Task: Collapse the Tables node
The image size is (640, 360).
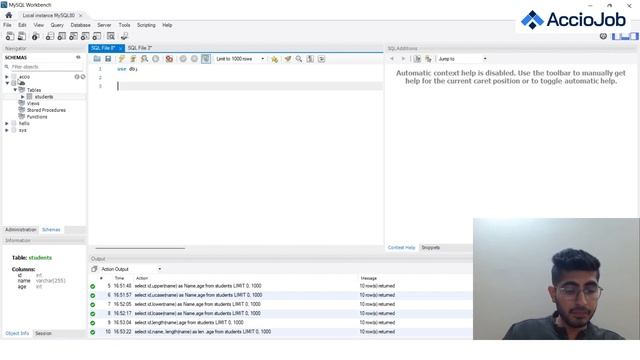Action: [15, 90]
